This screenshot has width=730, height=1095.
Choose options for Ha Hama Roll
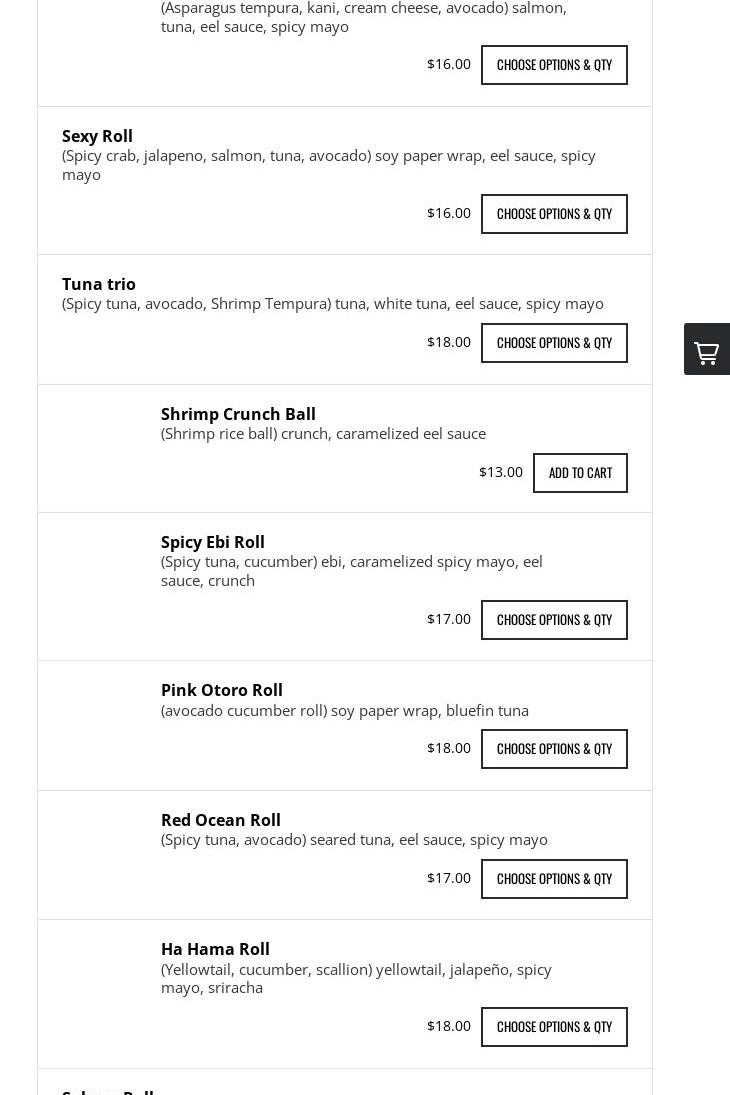[554, 1027]
